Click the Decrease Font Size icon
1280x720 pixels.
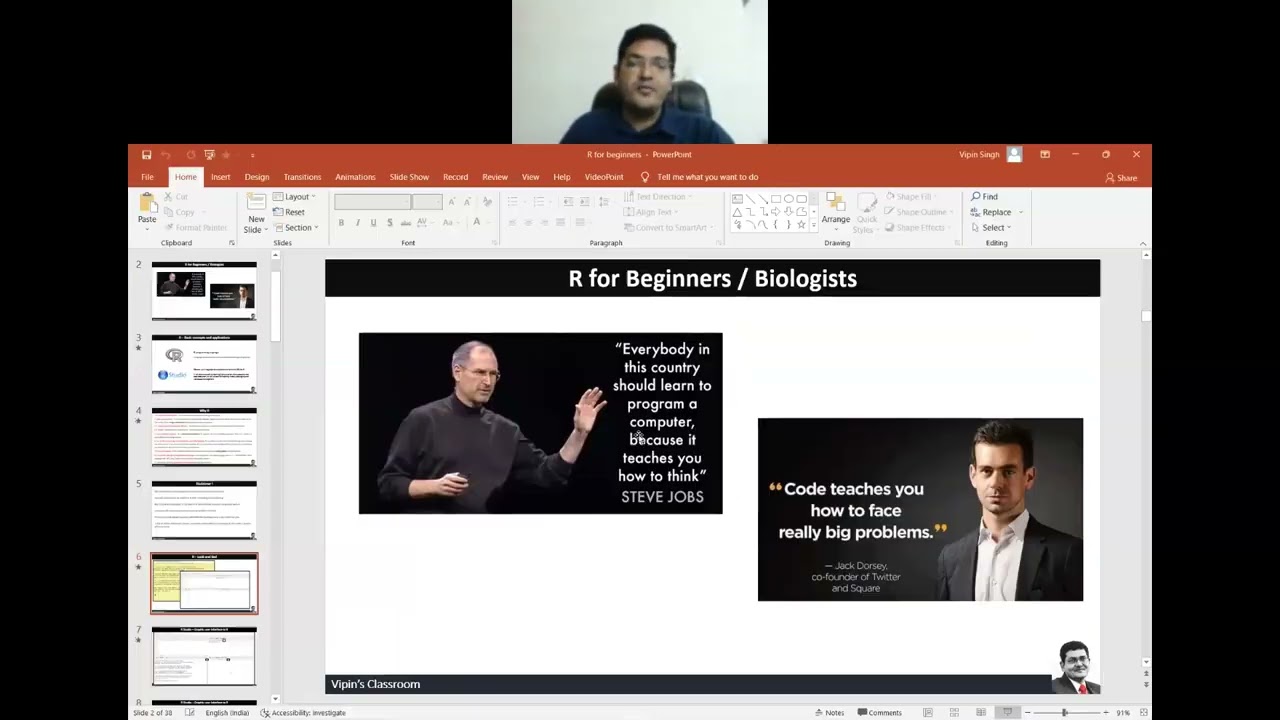point(467,201)
